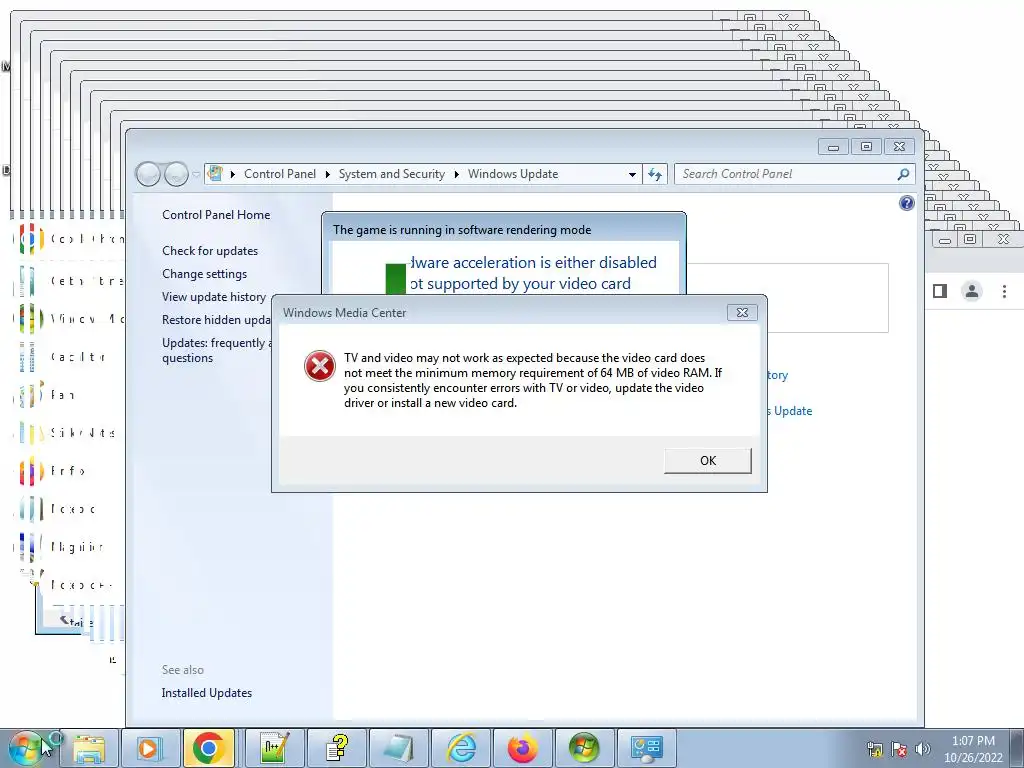
Task: Open the Control Panel Home link
Action: pyautogui.click(x=216, y=215)
